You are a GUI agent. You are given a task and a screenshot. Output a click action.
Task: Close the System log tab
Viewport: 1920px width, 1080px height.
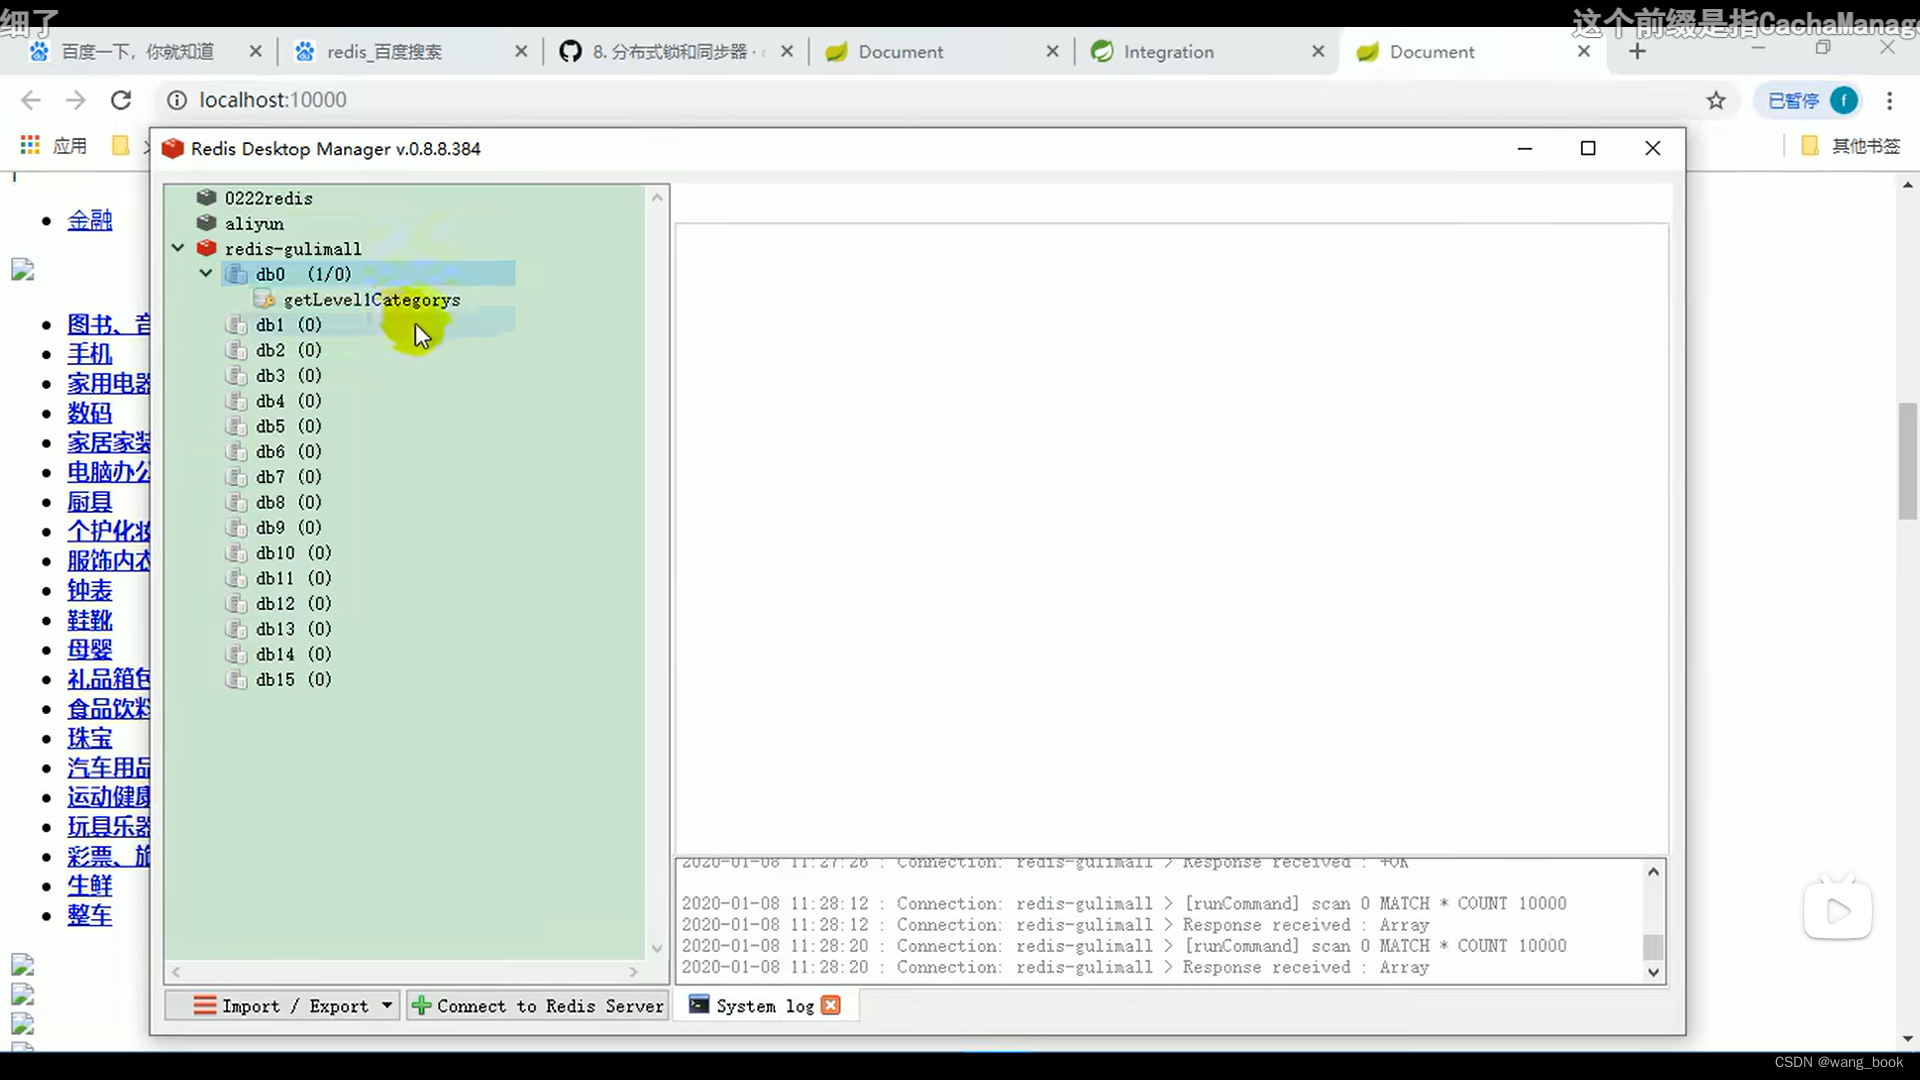[x=831, y=1005]
